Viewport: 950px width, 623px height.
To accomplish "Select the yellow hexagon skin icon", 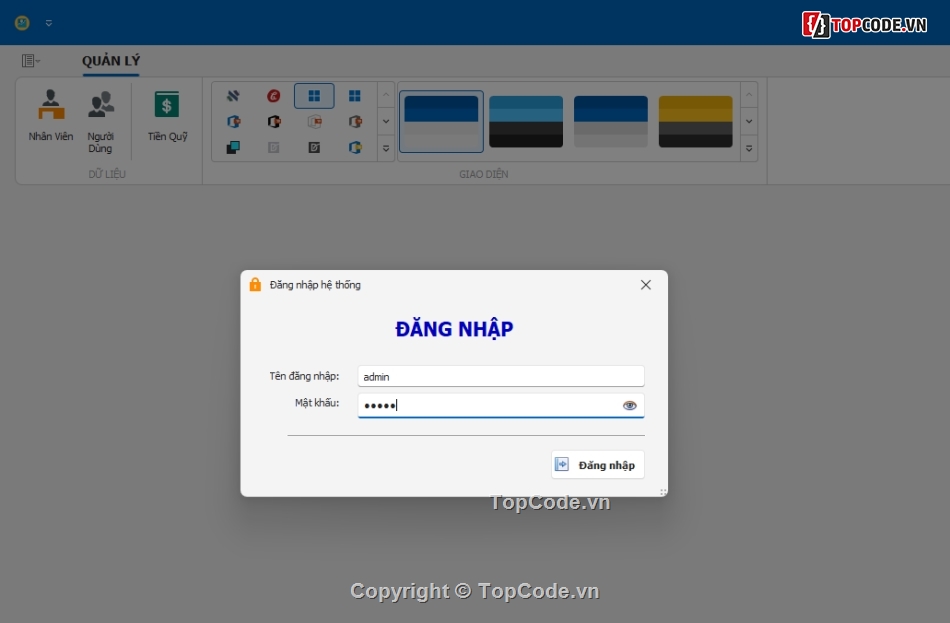I will pyautogui.click(x=355, y=148).
